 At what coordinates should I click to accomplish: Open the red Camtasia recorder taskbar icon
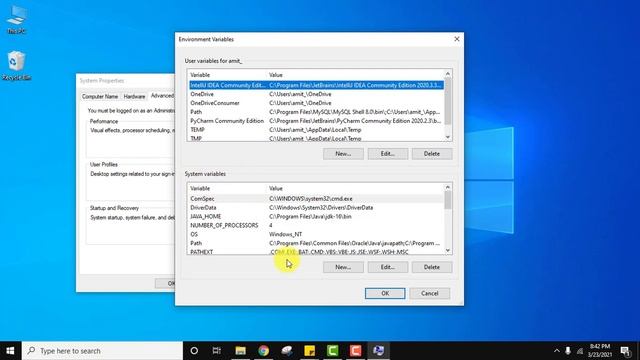pos(356,351)
